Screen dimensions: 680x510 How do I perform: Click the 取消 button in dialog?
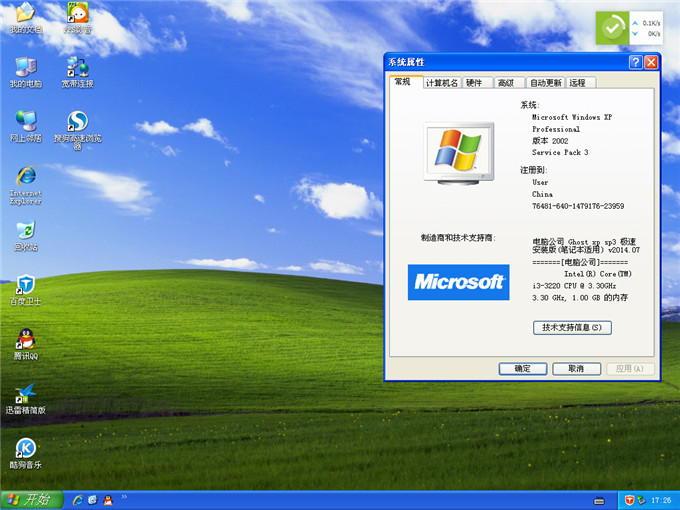pos(576,368)
